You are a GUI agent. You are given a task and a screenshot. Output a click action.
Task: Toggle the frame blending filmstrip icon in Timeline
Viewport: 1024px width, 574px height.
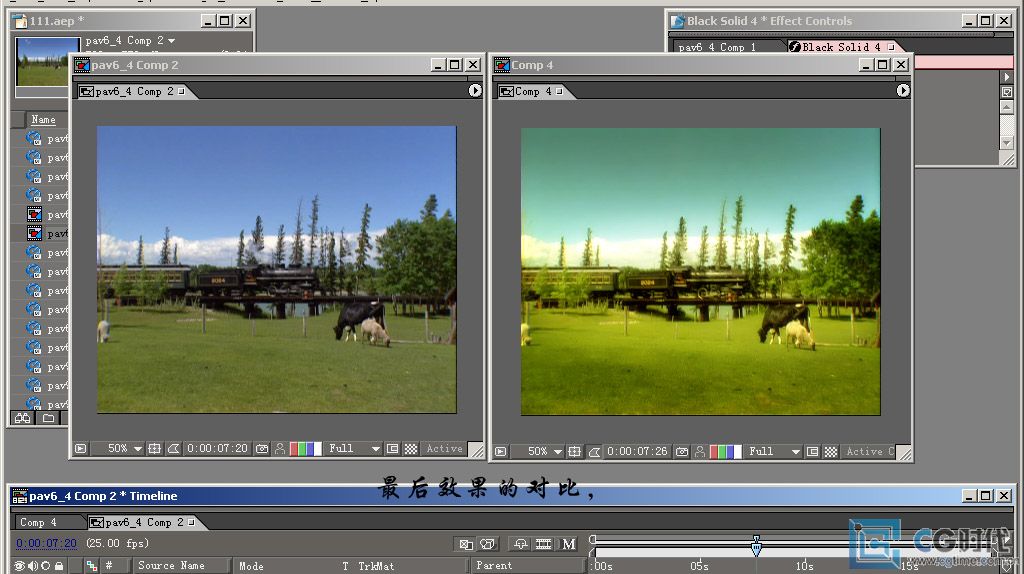pyautogui.click(x=543, y=544)
